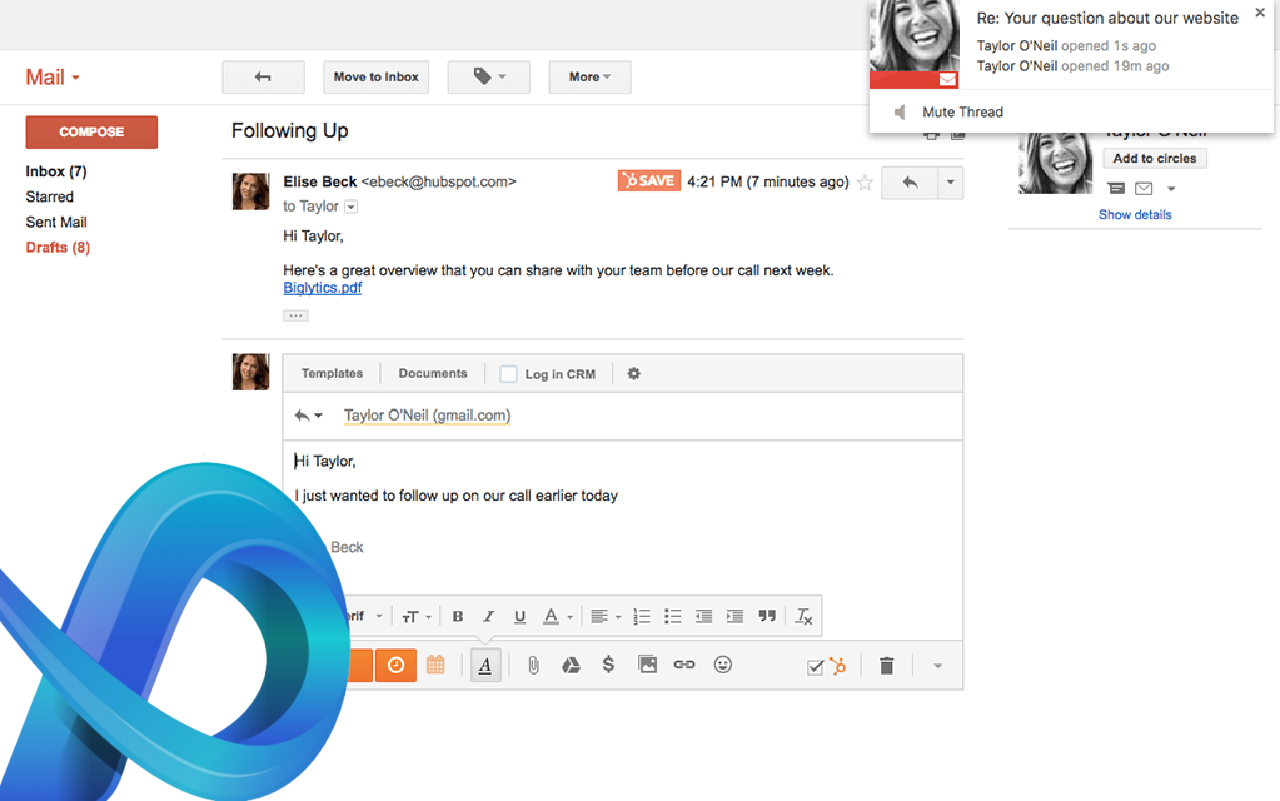
Task: Click Taylor's contact photo in the sidebar
Action: pos(1055,163)
